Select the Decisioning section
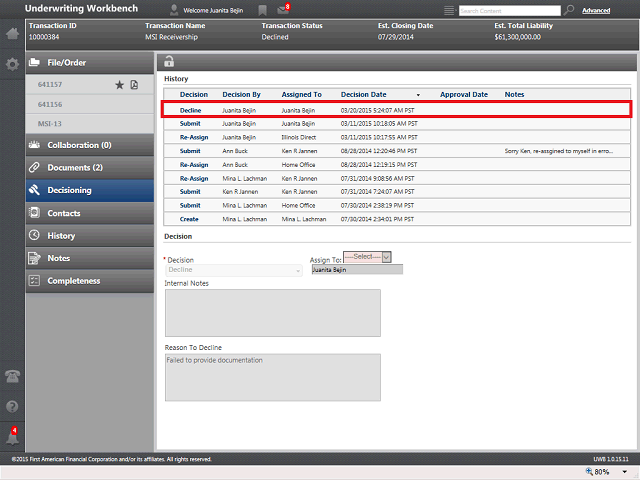Image resolution: width=640 pixels, height=480 pixels. click(x=90, y=190)
